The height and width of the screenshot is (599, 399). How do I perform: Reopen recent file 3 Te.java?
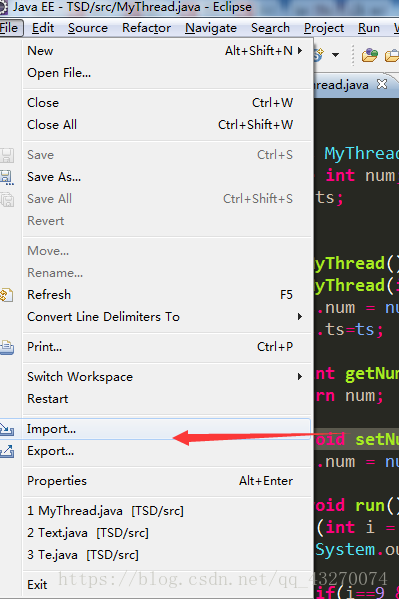tap(167, 555)
